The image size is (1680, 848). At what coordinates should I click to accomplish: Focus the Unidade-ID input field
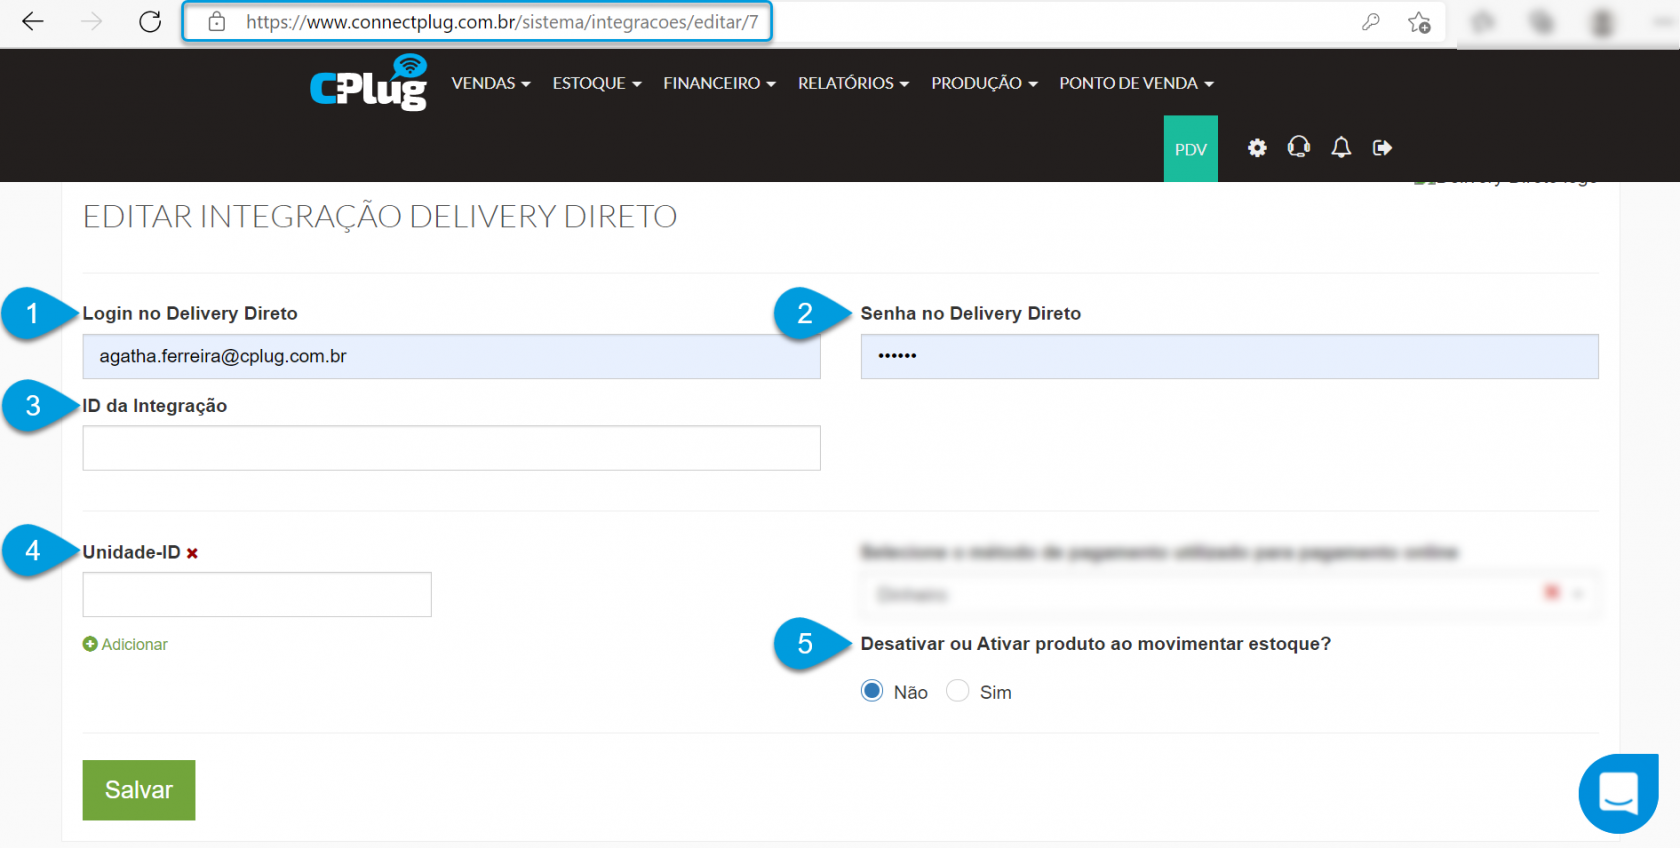coord(257,595)
